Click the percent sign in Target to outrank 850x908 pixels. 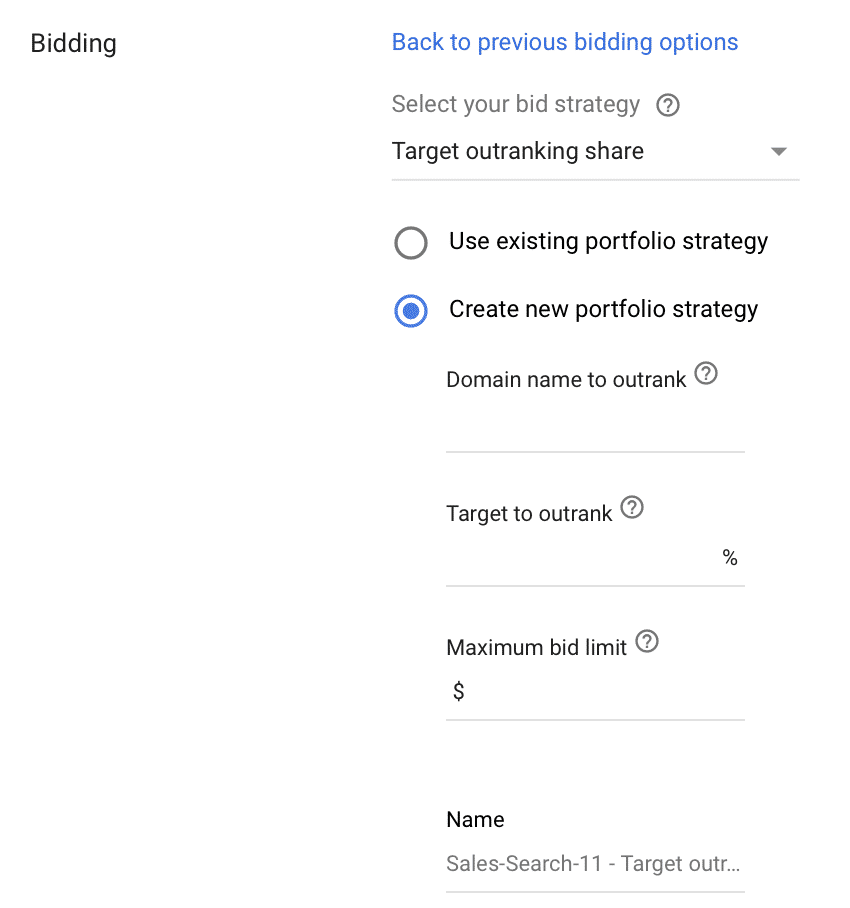[730, 558]
